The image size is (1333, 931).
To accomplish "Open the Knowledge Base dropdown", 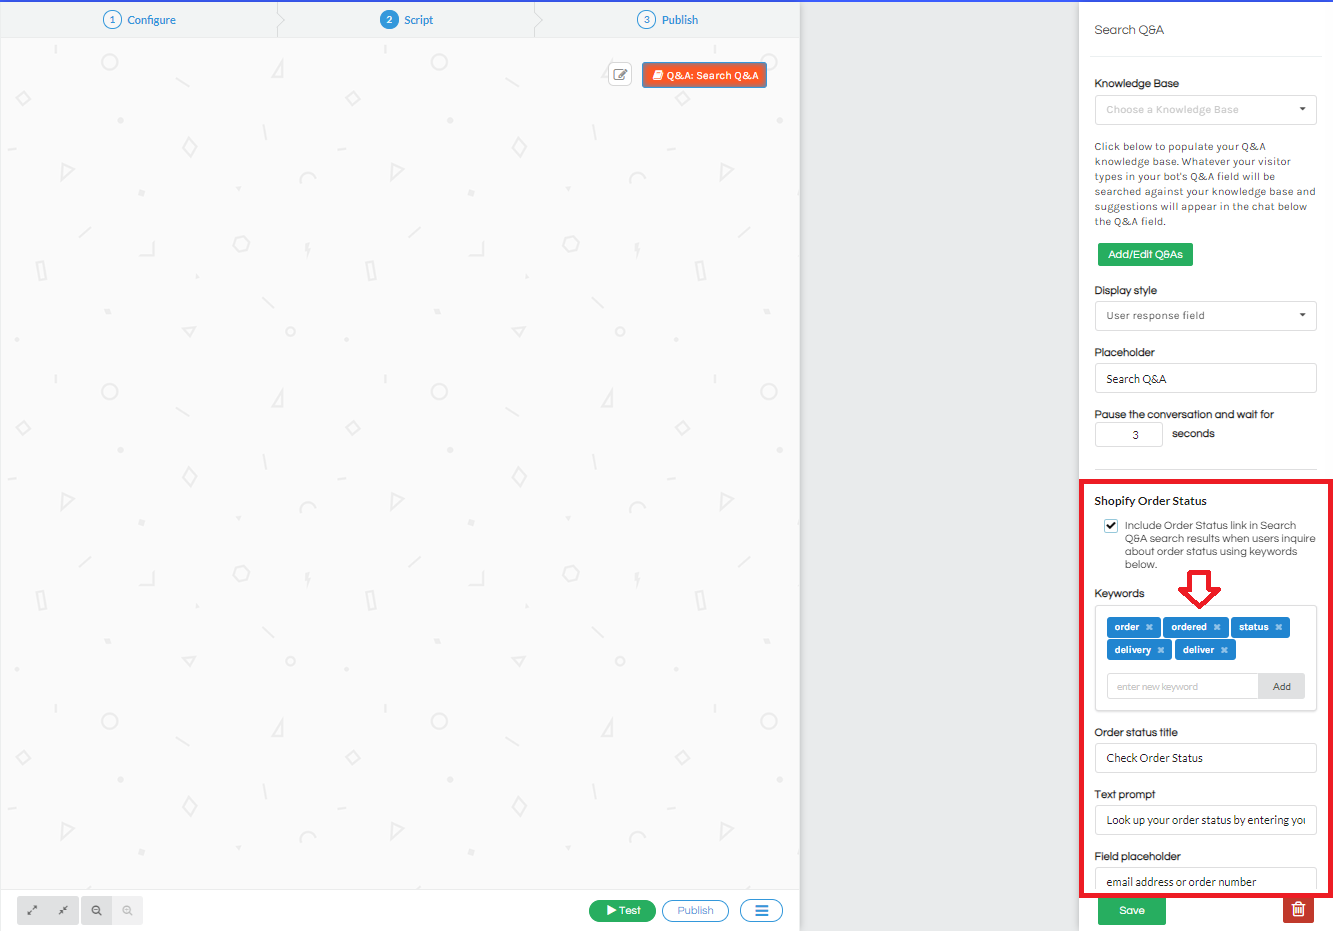I will [x=1205, y=110].
